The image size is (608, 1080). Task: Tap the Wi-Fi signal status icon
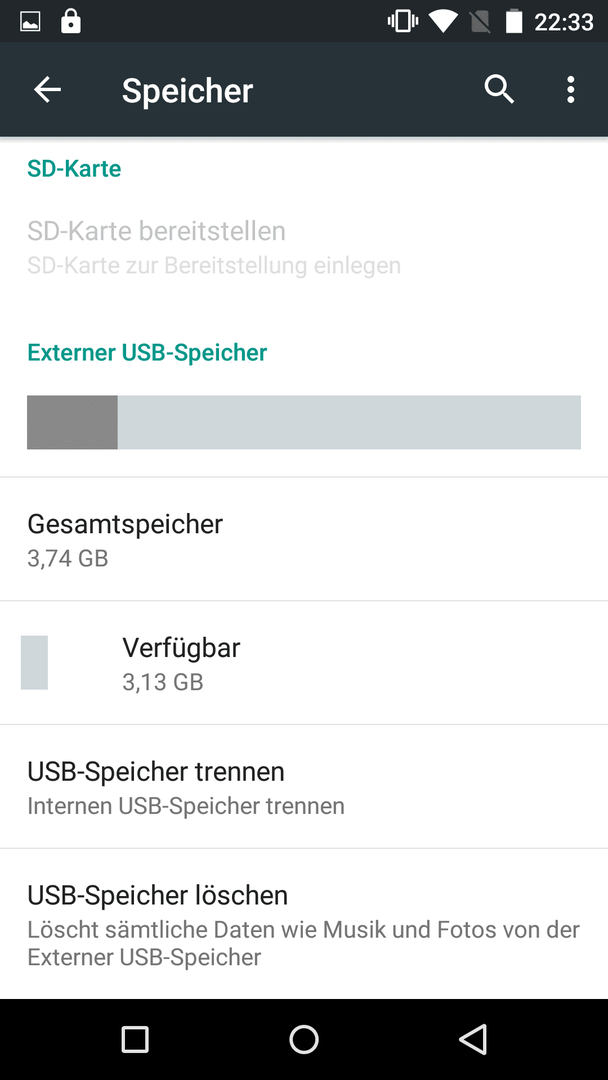point(443,21)
